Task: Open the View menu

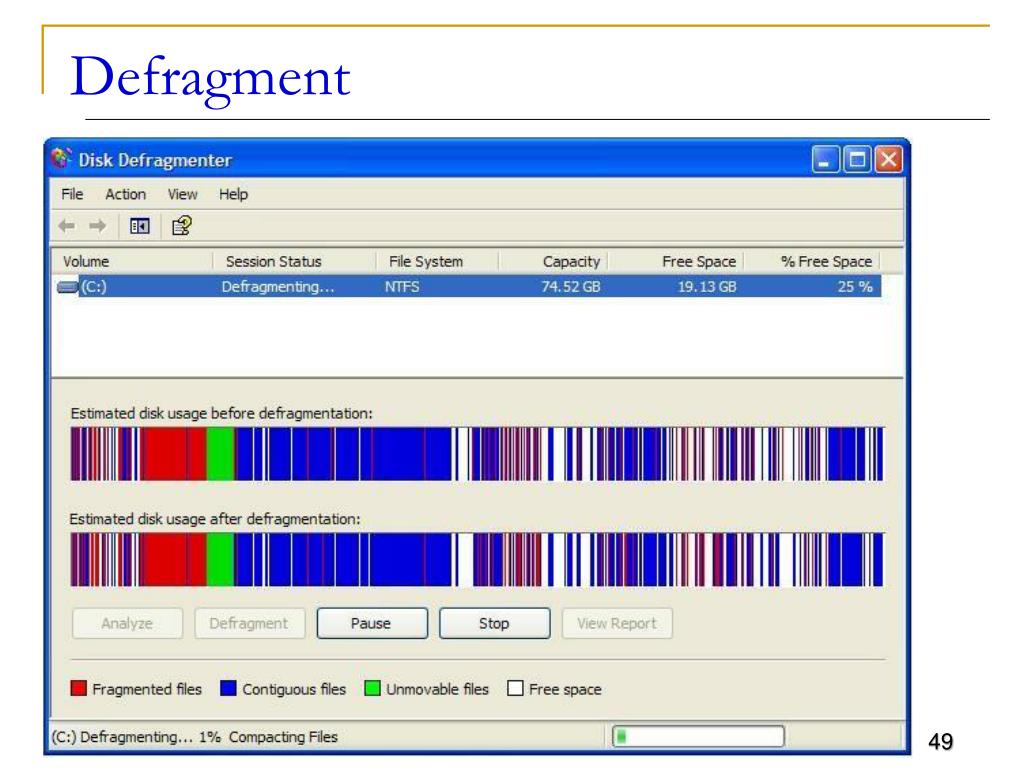Action: pos(182,194)
